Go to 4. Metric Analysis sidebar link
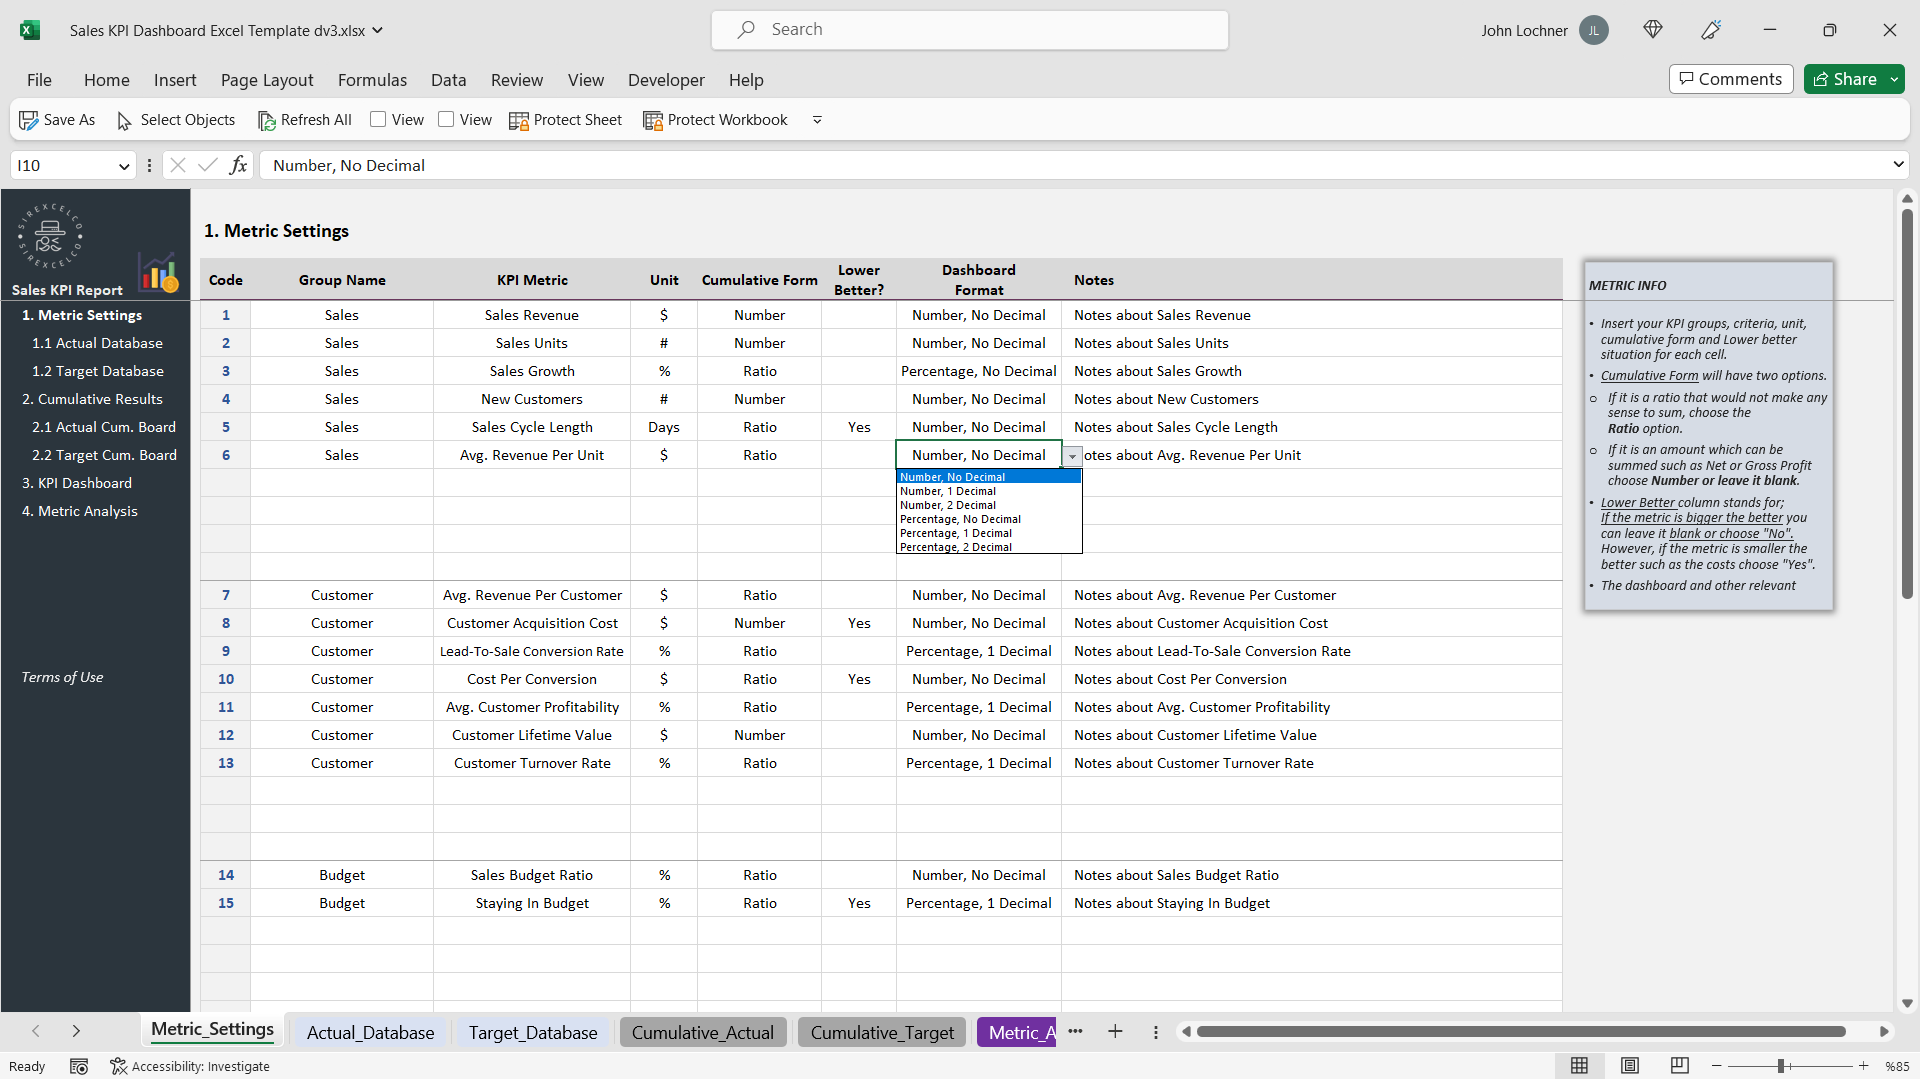Screen dimensions: 1920x1080 coord(80,511)
